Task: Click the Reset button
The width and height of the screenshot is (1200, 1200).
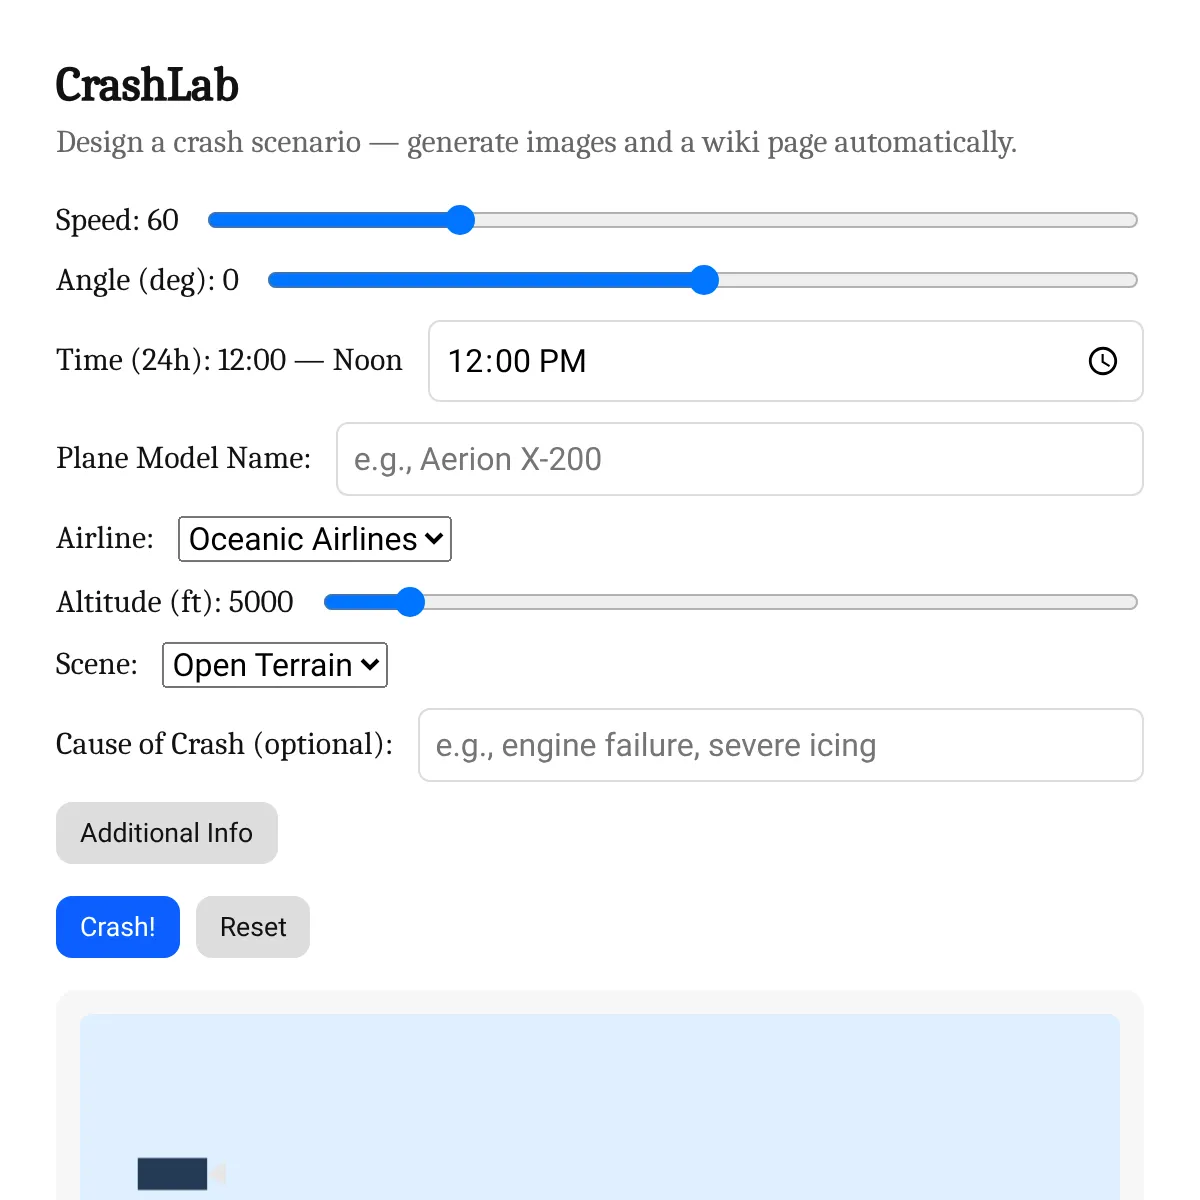Action: pyautogui.click(x=253, y=927)
